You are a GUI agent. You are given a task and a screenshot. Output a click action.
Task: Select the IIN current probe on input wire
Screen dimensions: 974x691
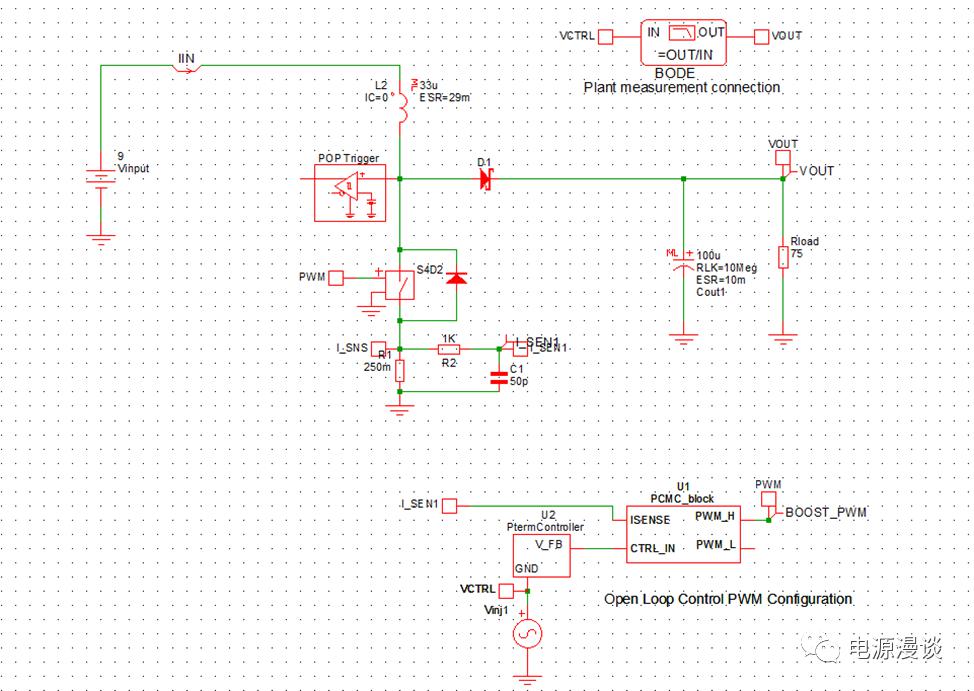coord(188,67)
